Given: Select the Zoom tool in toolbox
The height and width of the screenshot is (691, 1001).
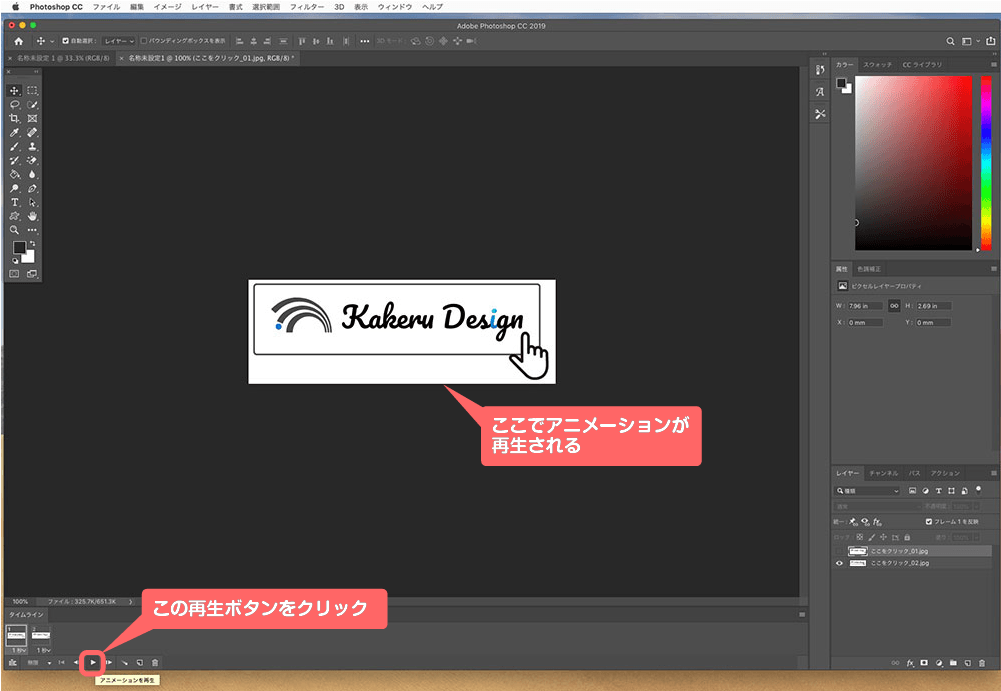Looking at the screenshot, I should point(14,231).
